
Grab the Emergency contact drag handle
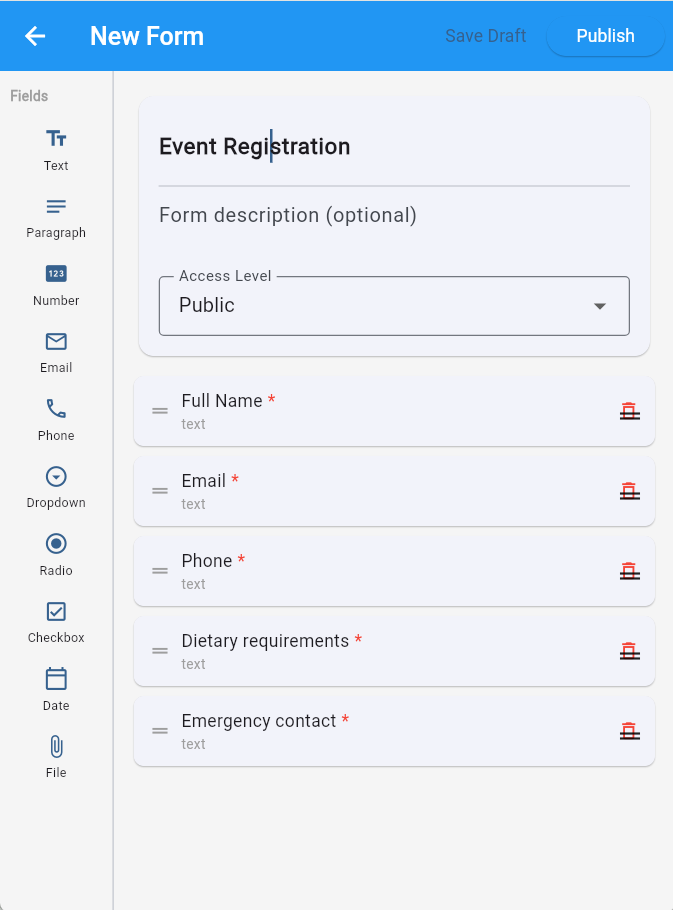tap(160, 731)
